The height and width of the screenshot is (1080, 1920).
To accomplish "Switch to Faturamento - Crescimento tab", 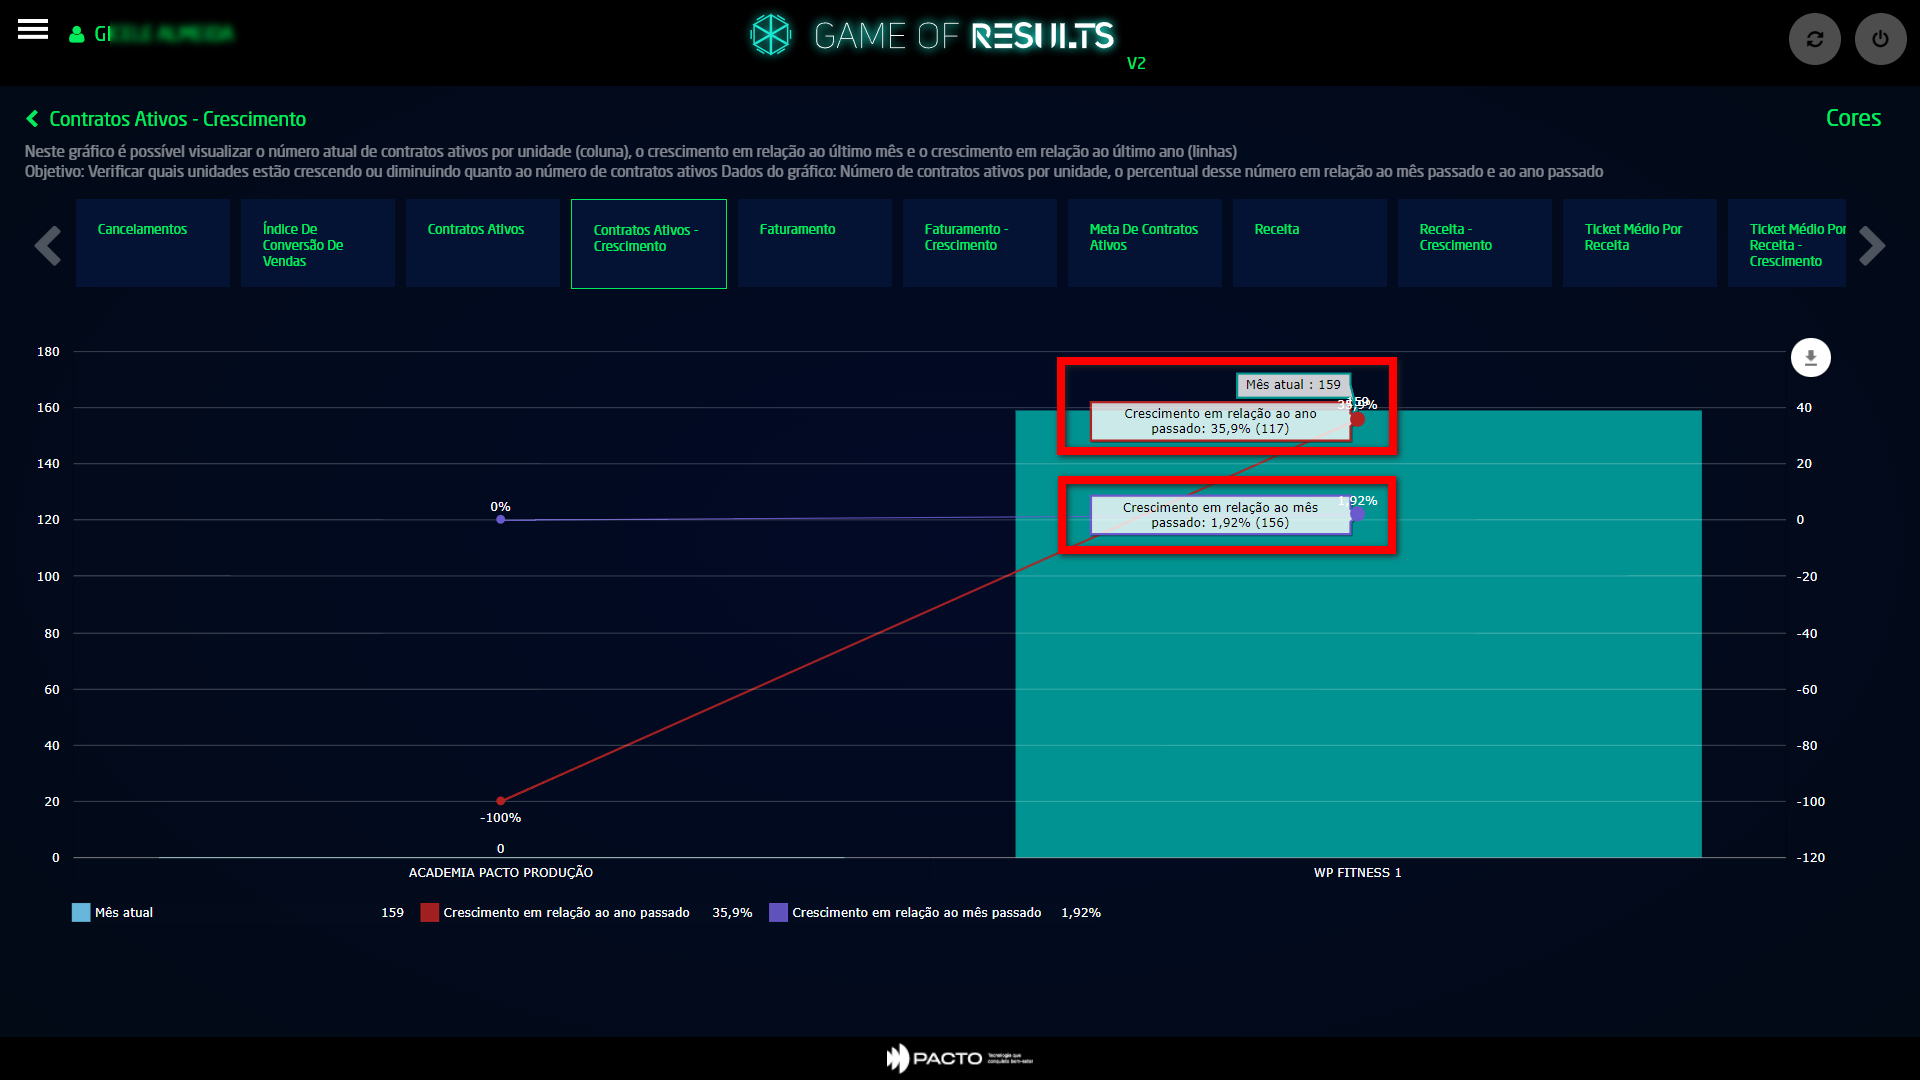I will click(x=979, y=243).
